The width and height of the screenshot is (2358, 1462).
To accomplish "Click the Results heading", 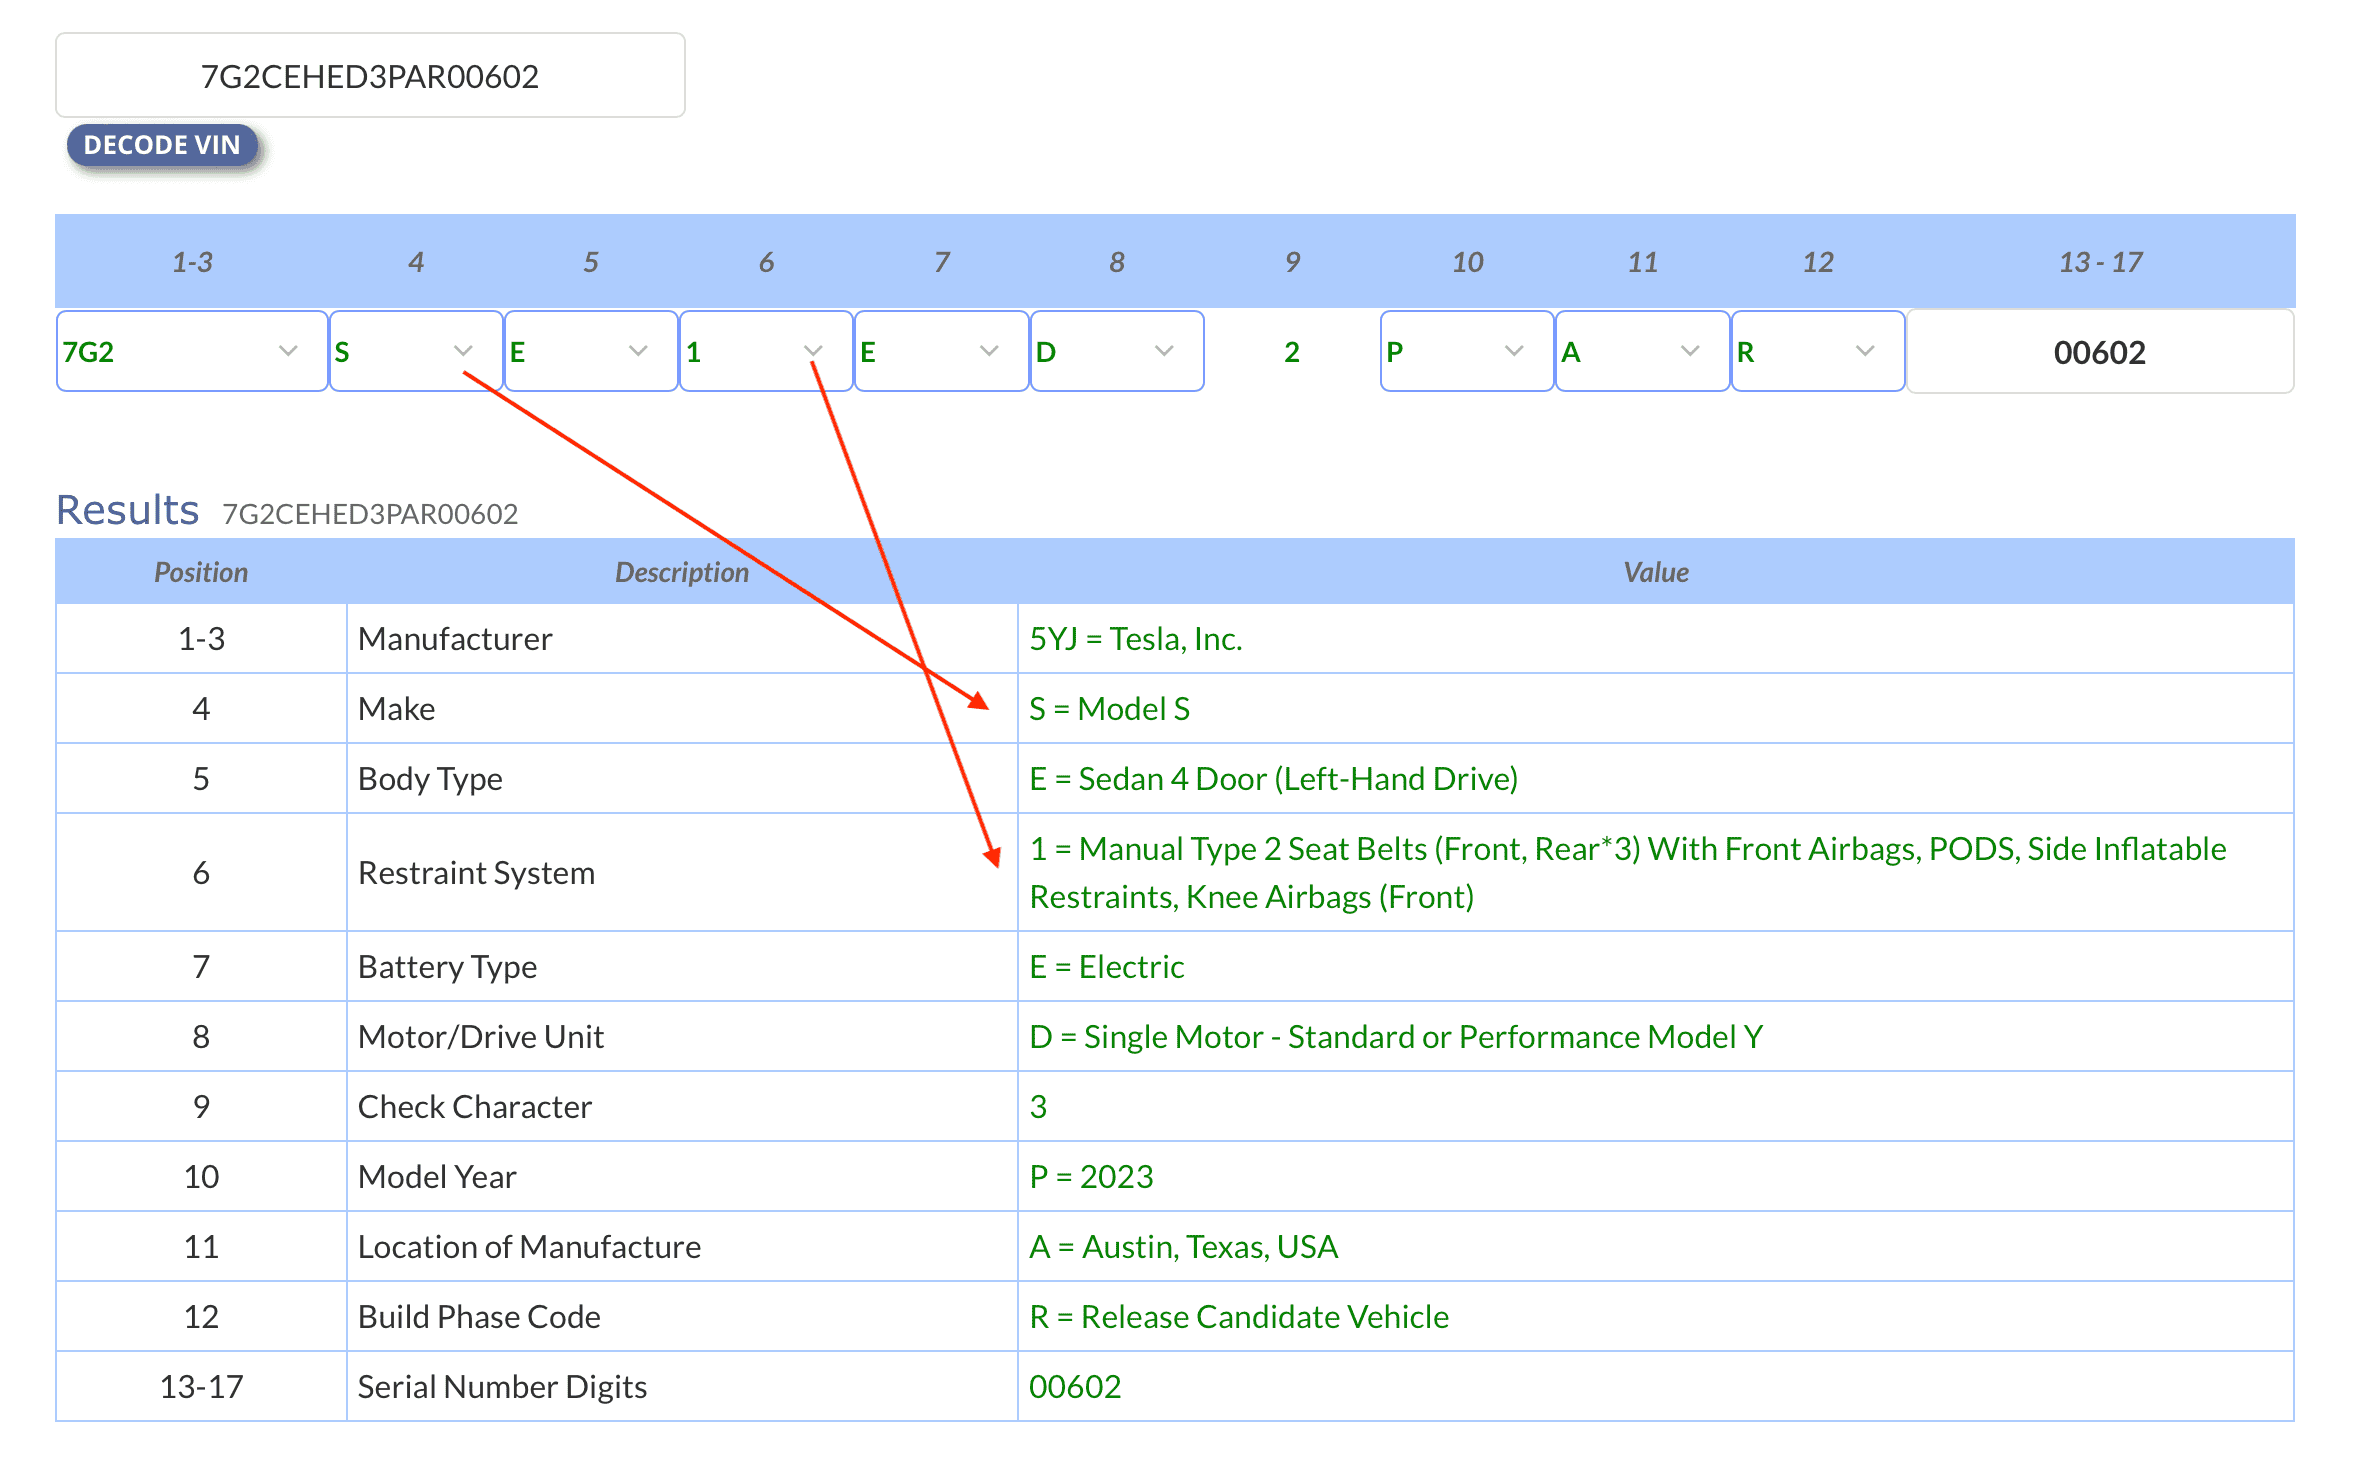I will (x=127, y=510).
